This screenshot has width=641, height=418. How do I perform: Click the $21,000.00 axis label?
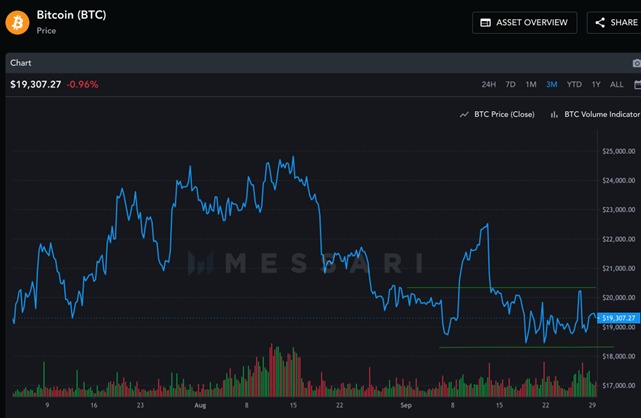click(619, 268)
